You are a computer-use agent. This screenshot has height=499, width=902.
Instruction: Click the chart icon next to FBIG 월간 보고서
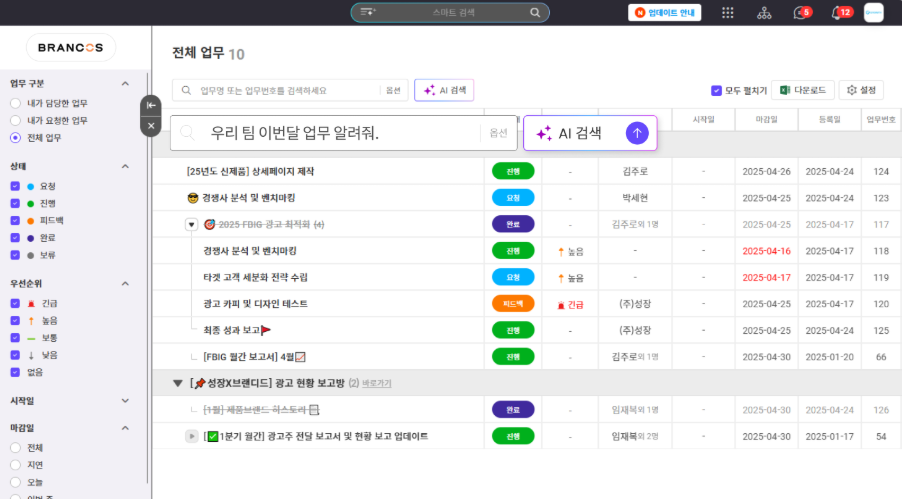(300, 357)
